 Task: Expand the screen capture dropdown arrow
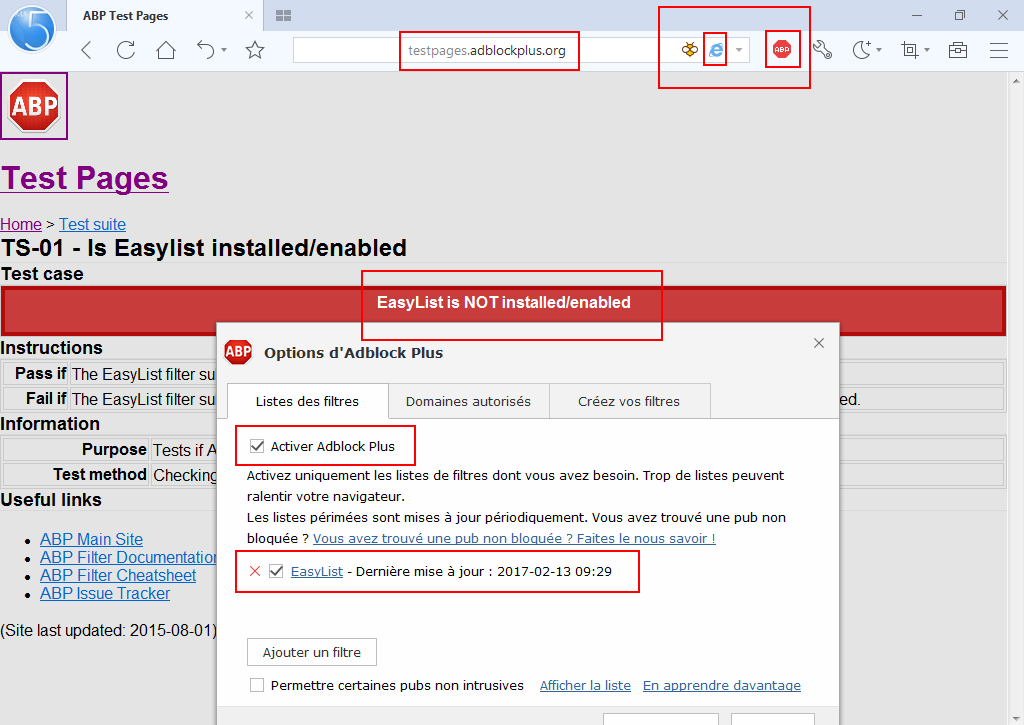point(927,50)
